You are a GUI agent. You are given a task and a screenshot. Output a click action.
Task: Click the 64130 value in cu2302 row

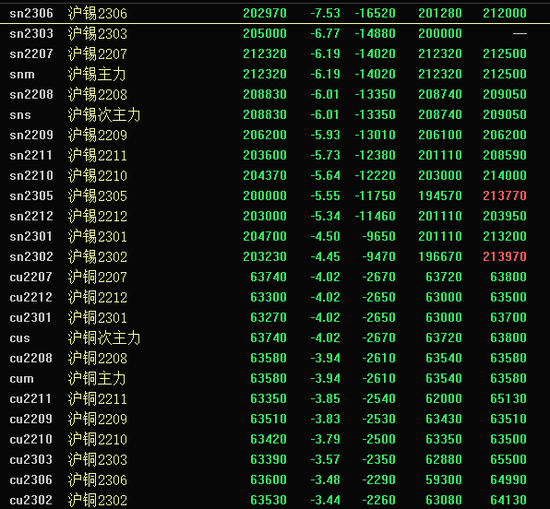point(508,500)
